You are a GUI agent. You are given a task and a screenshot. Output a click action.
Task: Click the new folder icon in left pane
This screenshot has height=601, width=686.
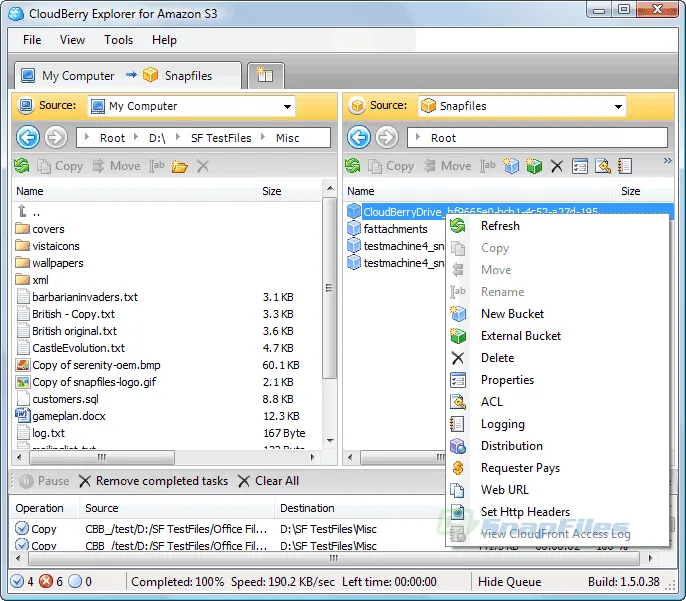179,166
